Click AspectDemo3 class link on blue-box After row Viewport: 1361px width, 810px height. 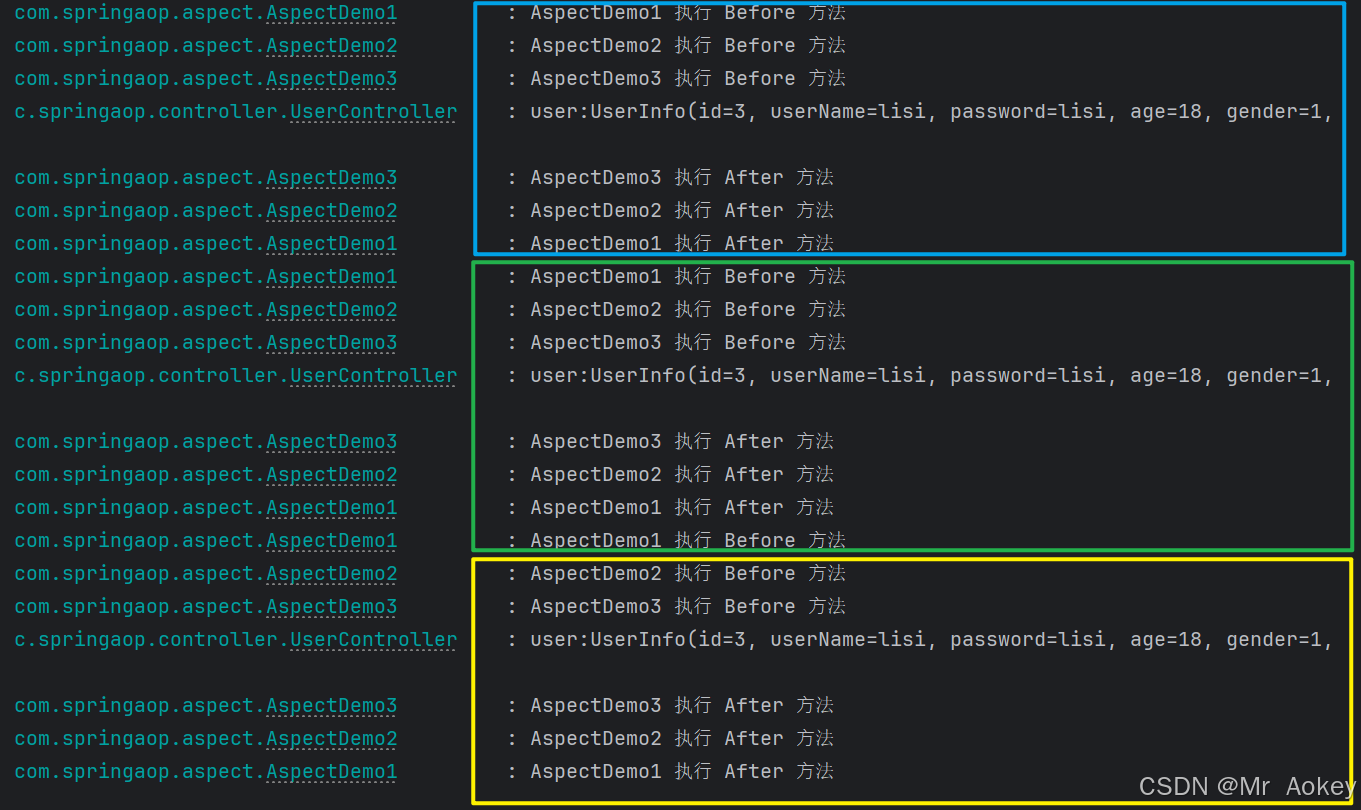[331, 178]
